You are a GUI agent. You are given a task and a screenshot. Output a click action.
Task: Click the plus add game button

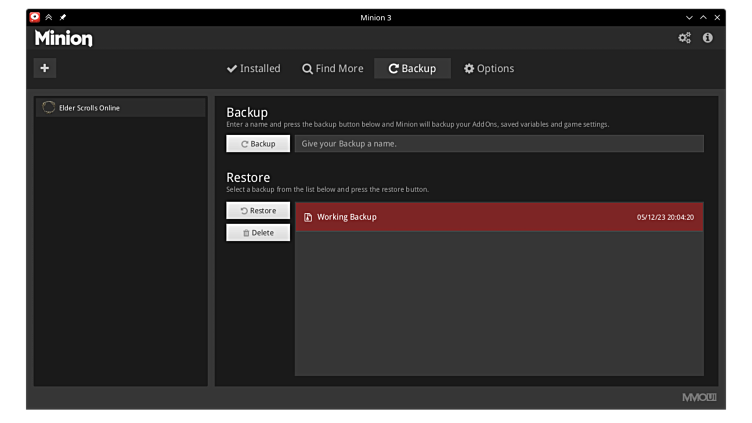(x=45, y=68)
